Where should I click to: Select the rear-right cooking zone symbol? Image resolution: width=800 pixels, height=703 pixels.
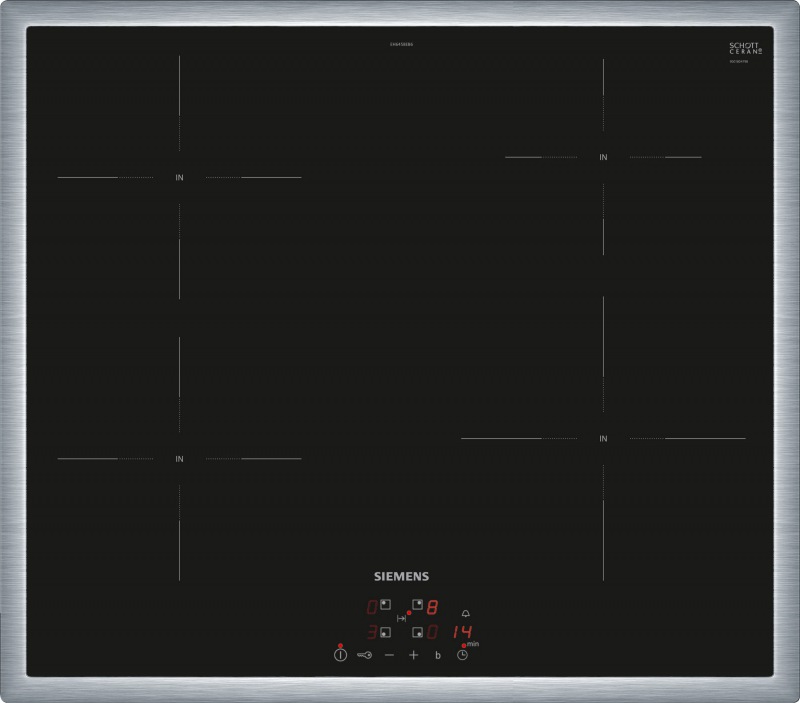pos(417,605)
